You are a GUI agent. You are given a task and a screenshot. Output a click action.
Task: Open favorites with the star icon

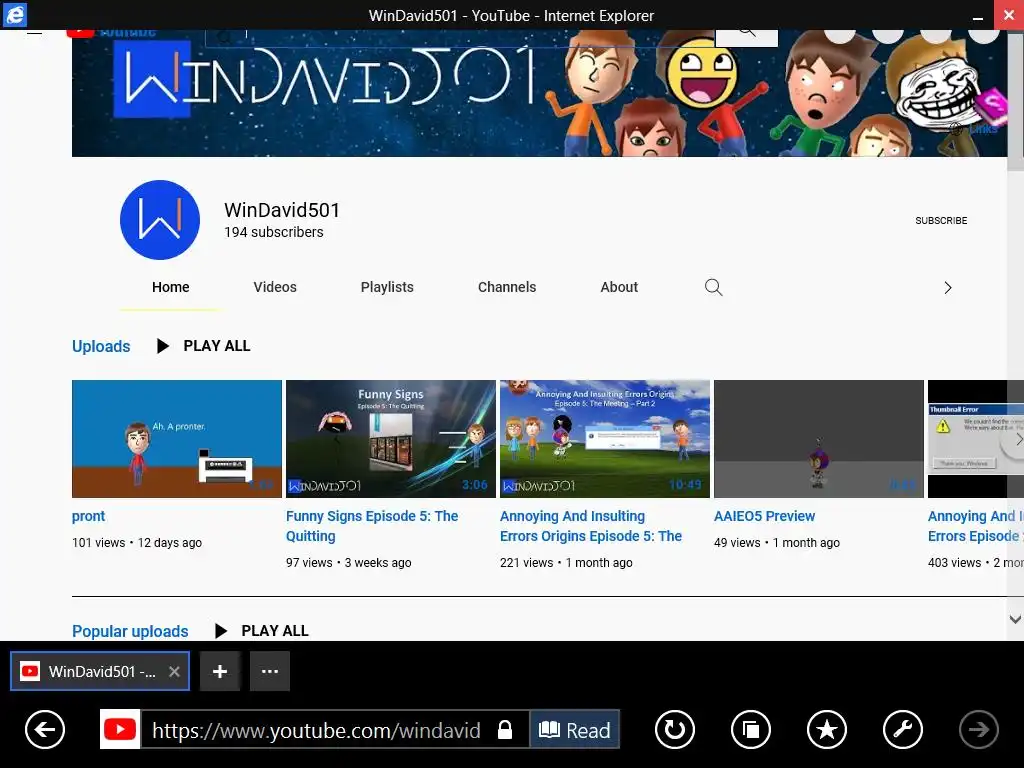click(827, 729)
